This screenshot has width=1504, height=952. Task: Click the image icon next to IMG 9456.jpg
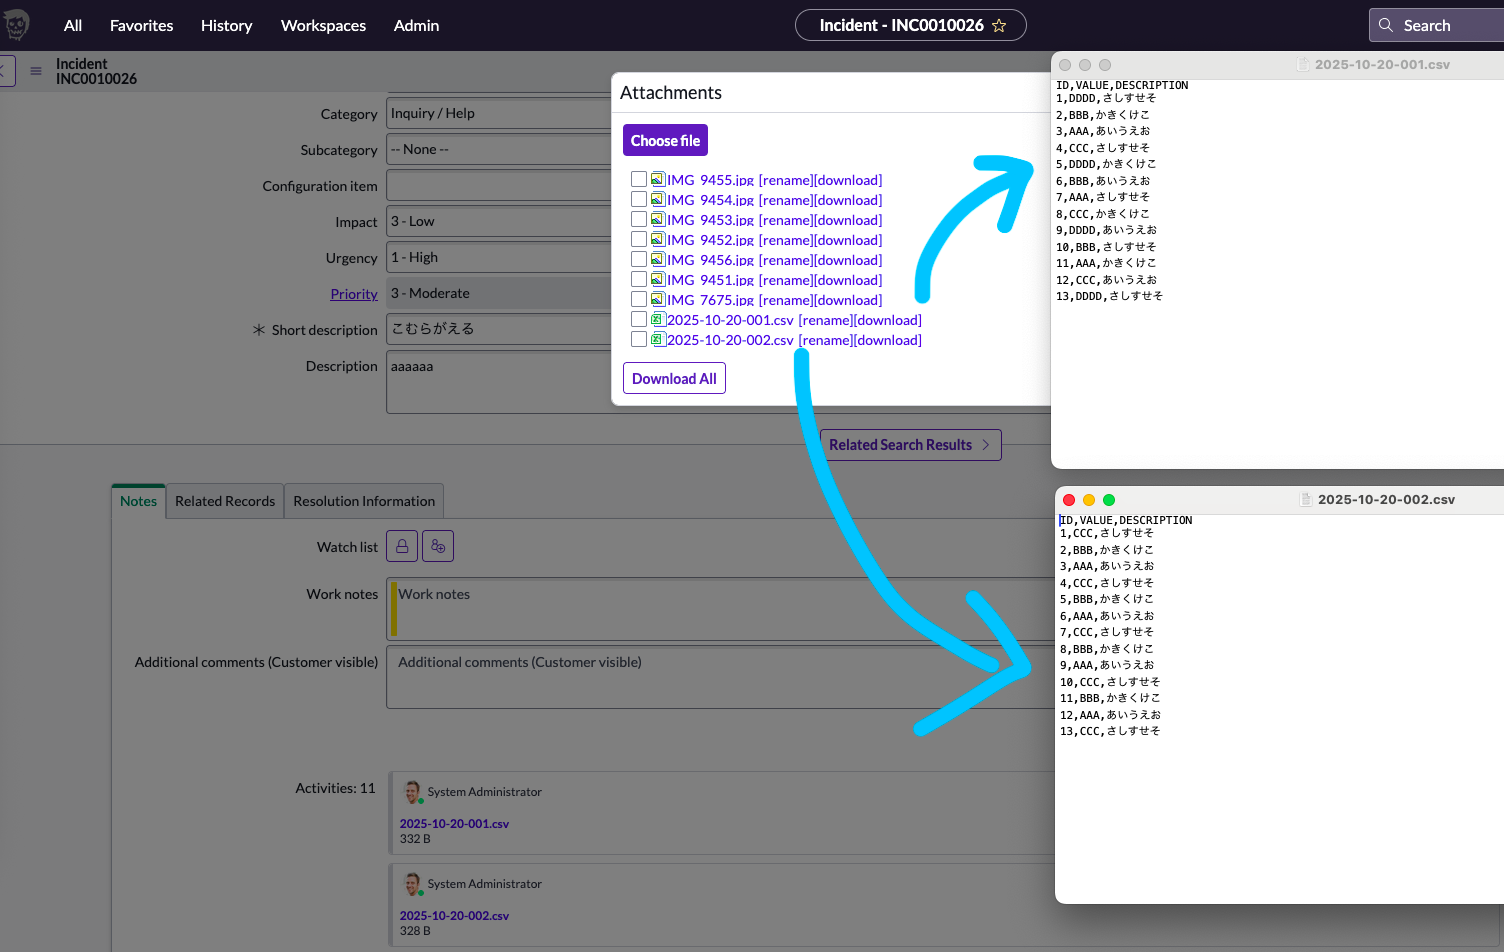(x=658, y=259)
